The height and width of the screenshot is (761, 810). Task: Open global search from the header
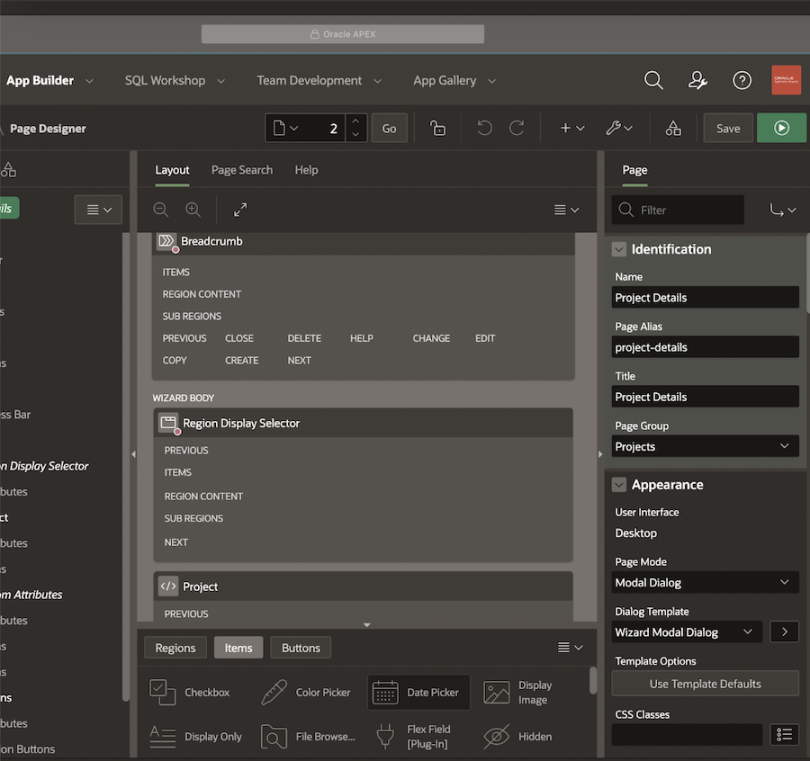coord(653,80)
